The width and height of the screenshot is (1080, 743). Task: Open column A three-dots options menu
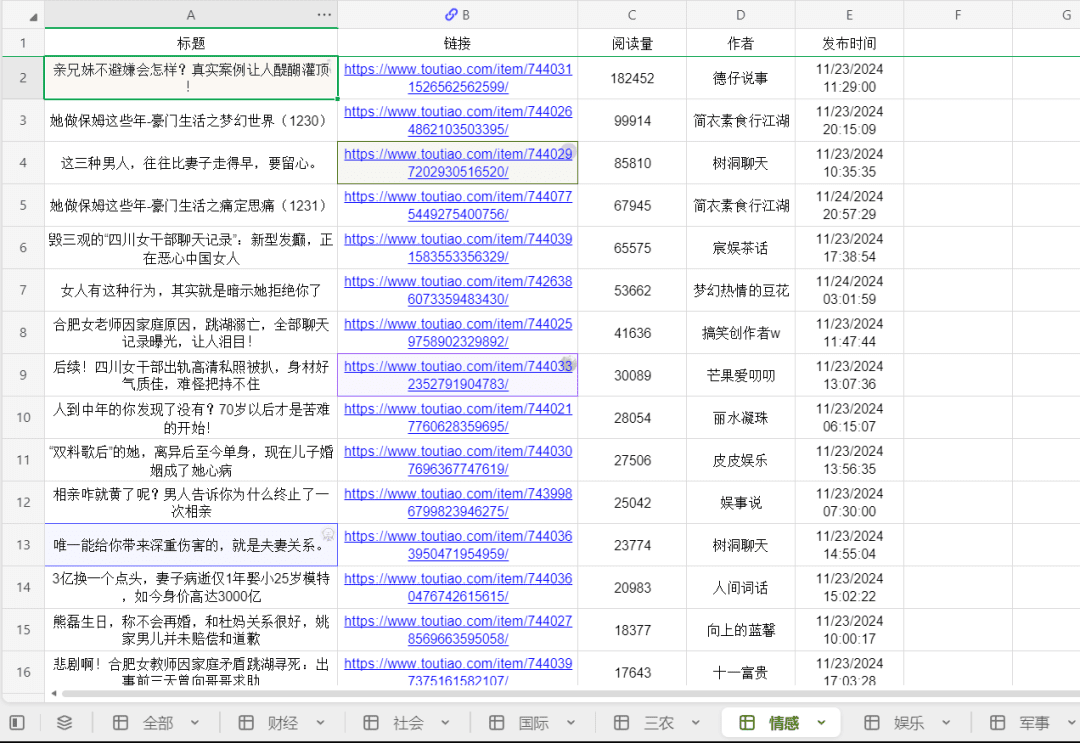[x=324, y=14]
